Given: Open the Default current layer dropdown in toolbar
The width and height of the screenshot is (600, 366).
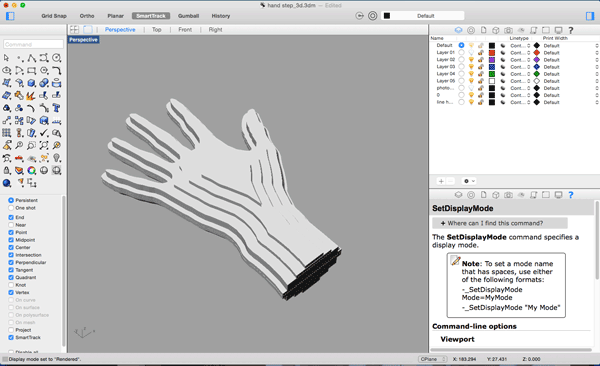Looking at the screenshot, I should click(423, 16).
